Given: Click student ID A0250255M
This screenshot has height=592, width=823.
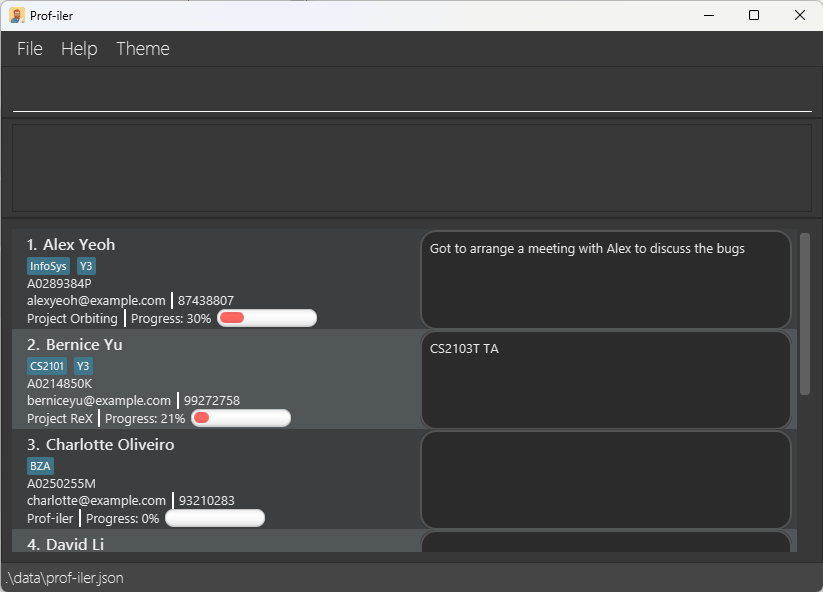Looking at the screenshot, I should (61, 483).
